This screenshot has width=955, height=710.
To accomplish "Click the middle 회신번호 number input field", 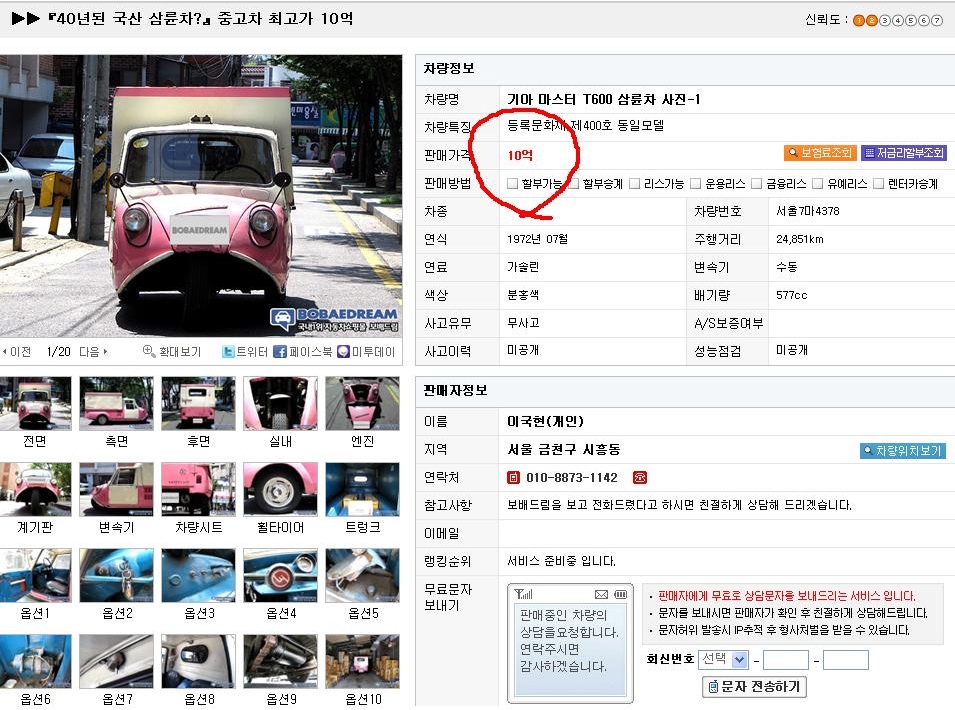I will click(785, 660).
